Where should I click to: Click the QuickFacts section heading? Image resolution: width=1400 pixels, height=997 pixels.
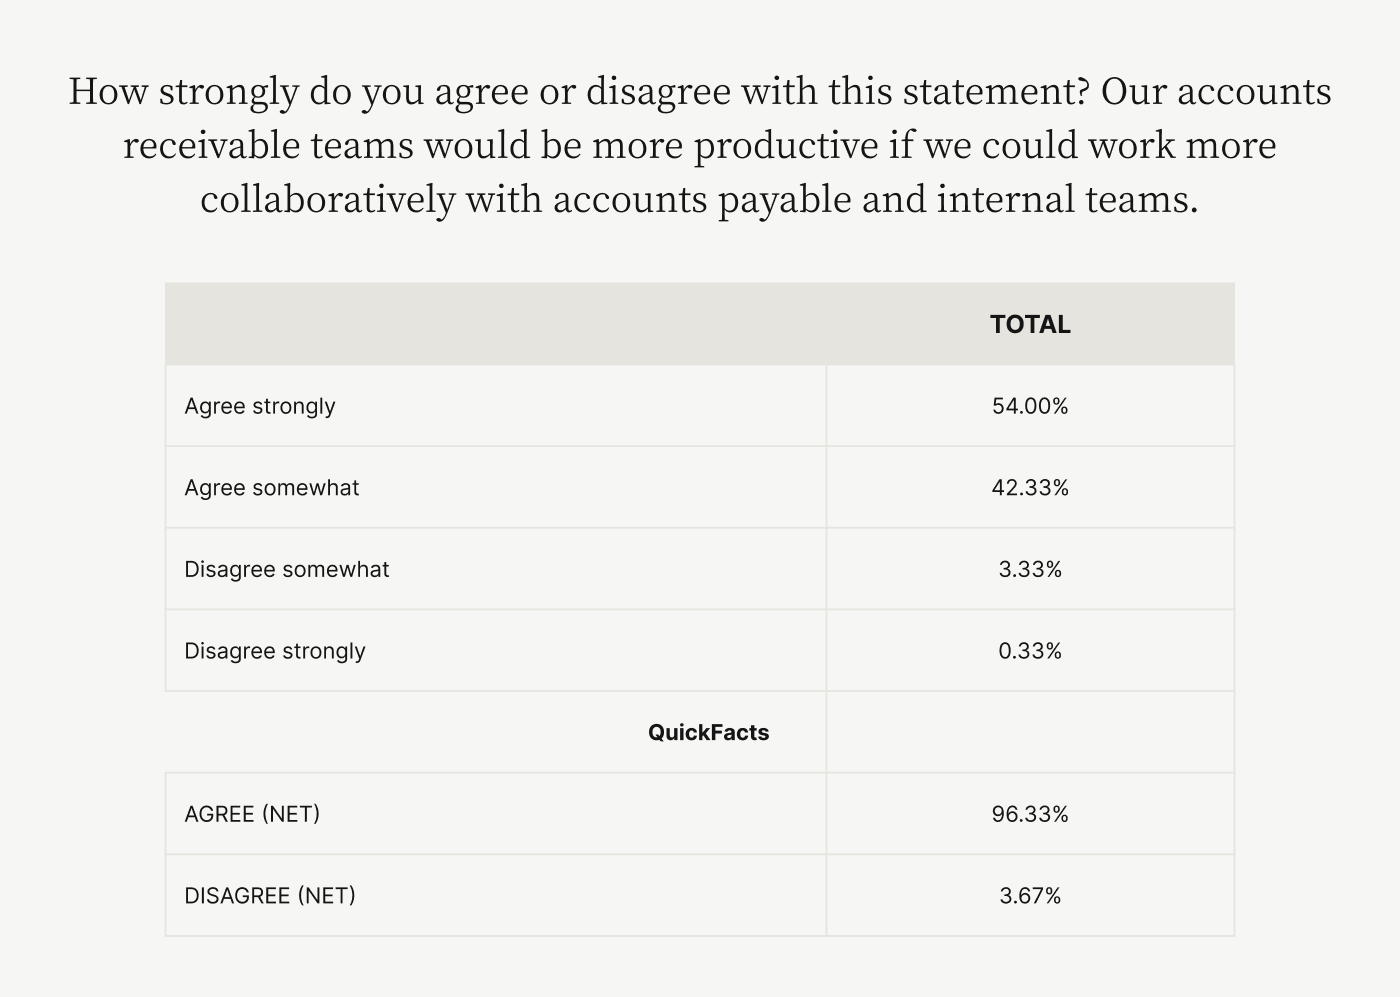tap(708, 732)
